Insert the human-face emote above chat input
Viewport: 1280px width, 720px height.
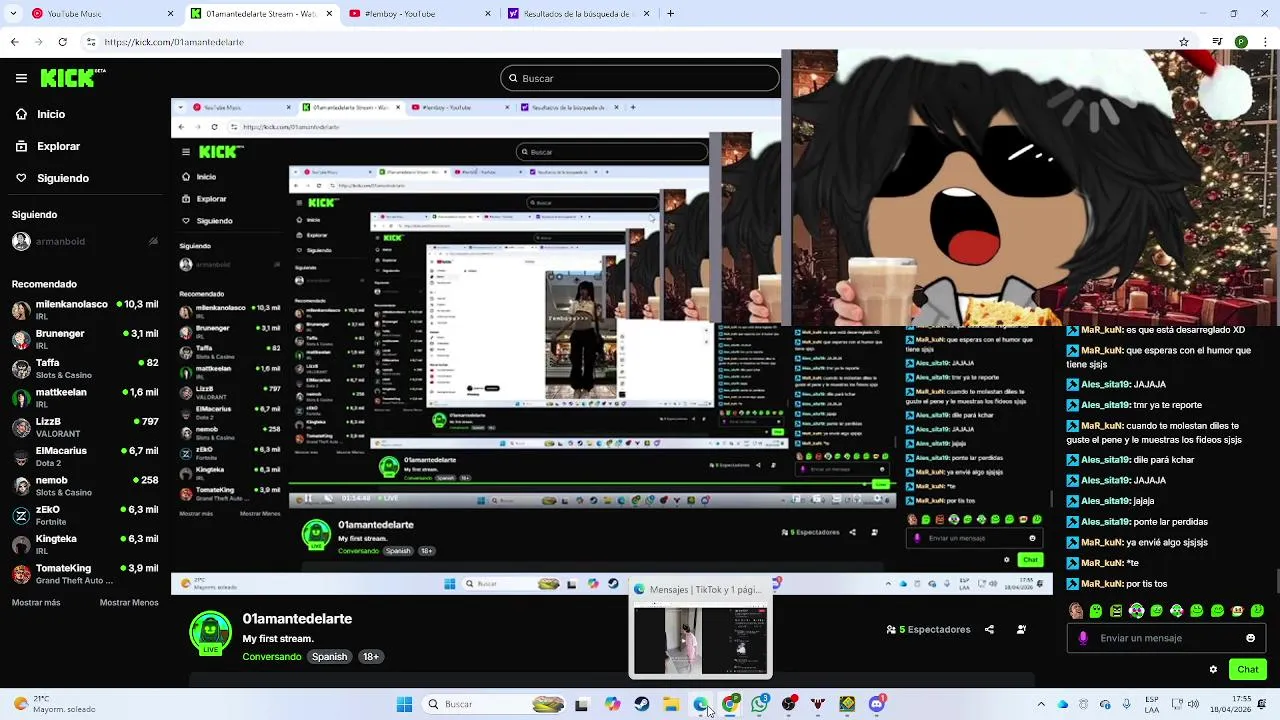(1076, 610)
